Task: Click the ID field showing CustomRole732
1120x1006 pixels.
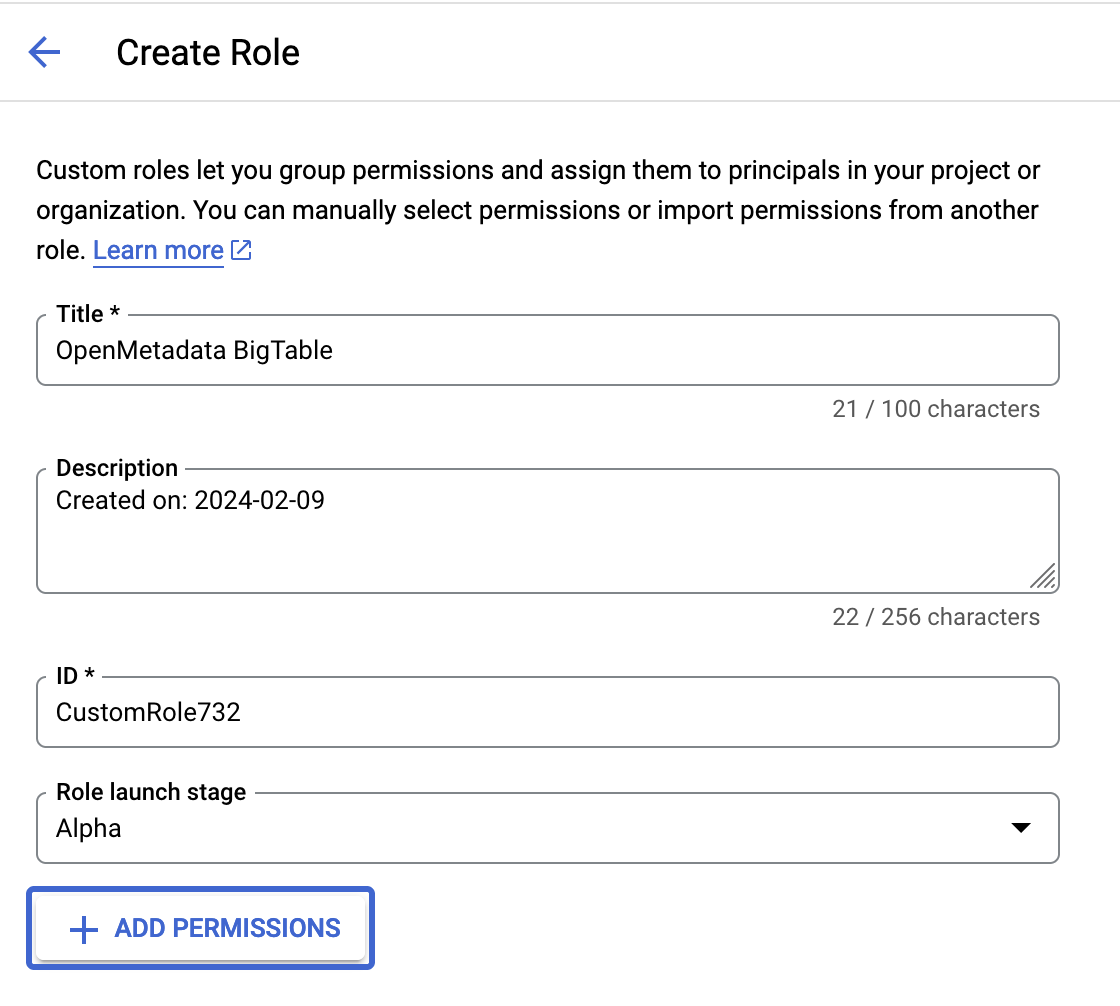Action: (547, 712)
